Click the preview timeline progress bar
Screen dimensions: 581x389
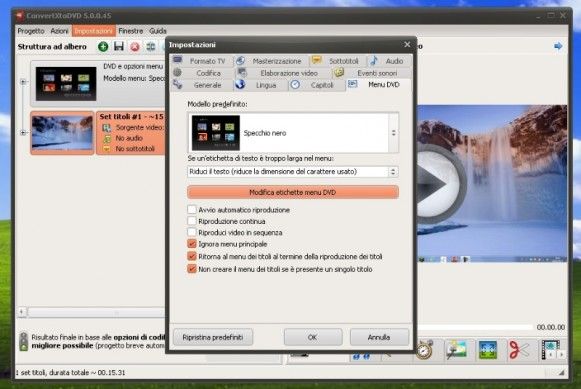tap(475, 327)
